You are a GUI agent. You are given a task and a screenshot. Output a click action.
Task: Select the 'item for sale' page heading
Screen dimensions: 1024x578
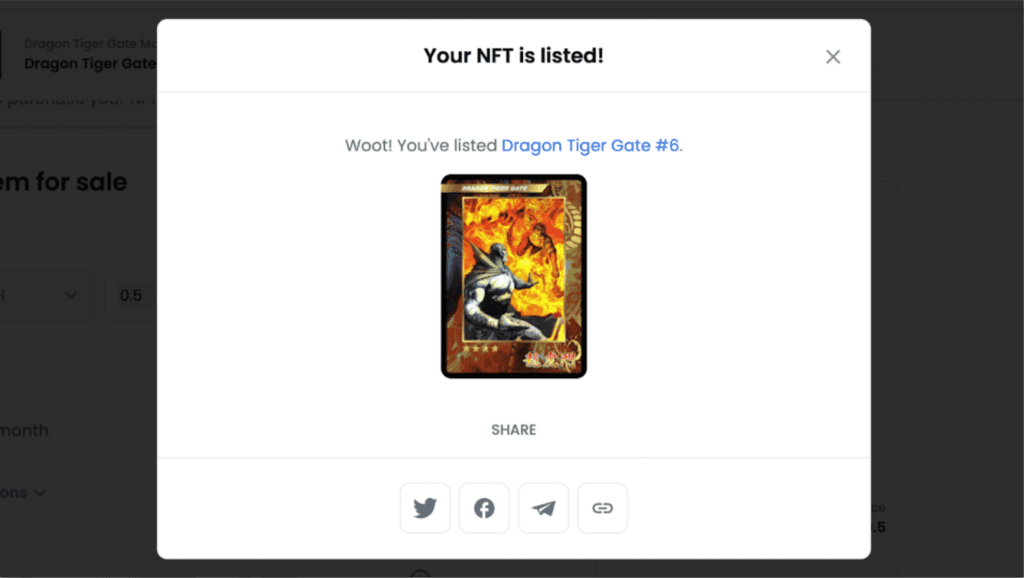click(x=63, y=182)
